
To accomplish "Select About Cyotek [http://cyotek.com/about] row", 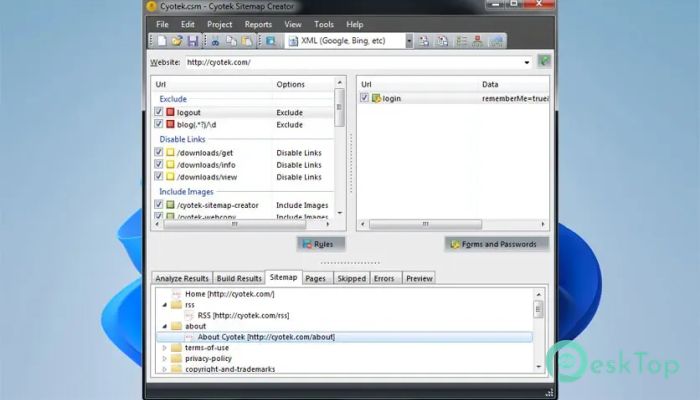I will tap(344, 337).
